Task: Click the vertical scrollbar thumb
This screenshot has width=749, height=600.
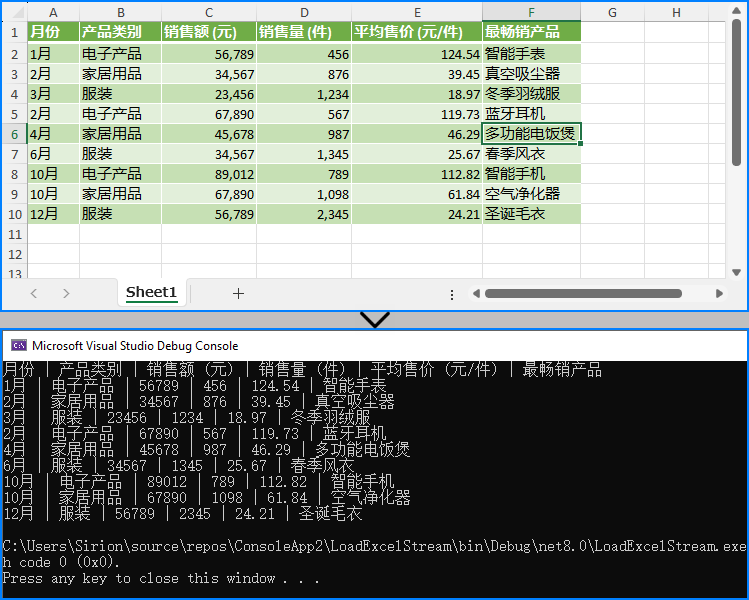Action: click(x=736, y=93)
